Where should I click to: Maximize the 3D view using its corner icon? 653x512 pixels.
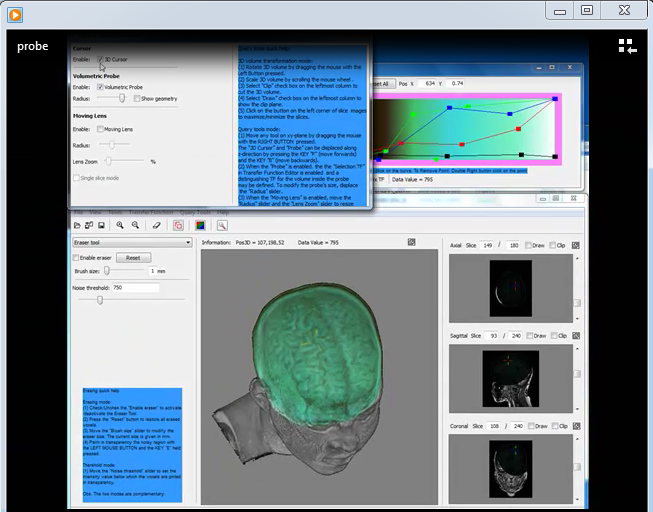coord(411,242)
